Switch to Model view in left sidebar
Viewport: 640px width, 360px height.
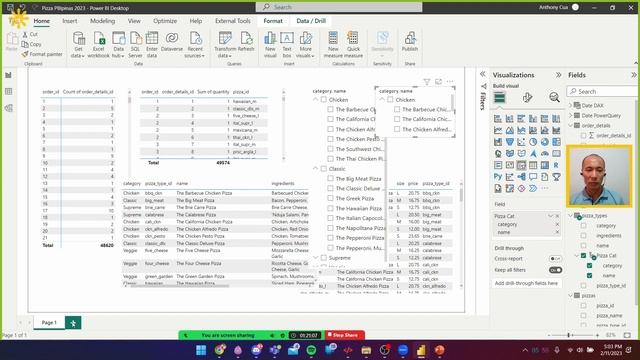[x=9, y=108]
